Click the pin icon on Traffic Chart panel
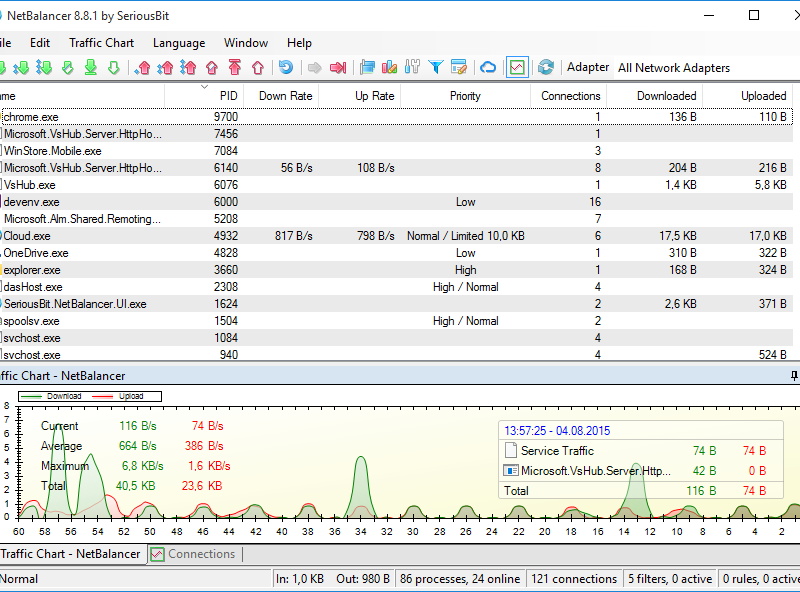The width and height of the screenshot is (800, 592). [x=794, y=376]
